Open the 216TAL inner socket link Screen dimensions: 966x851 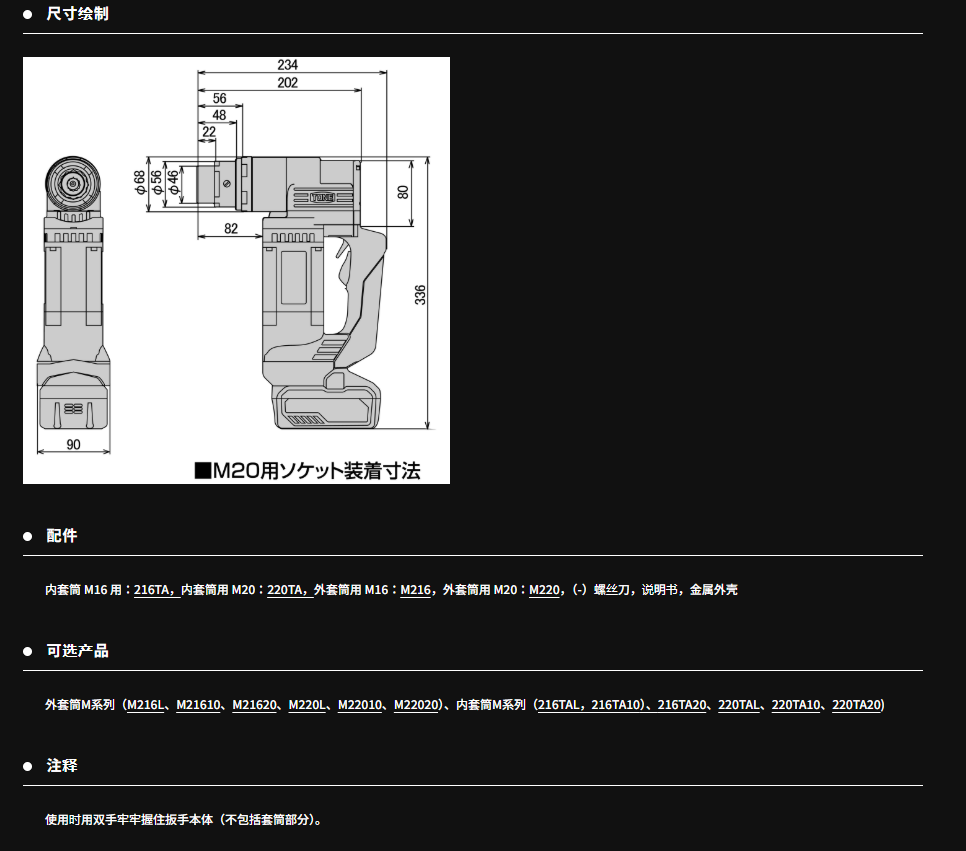pyautogui.click(x=560, y=705)
